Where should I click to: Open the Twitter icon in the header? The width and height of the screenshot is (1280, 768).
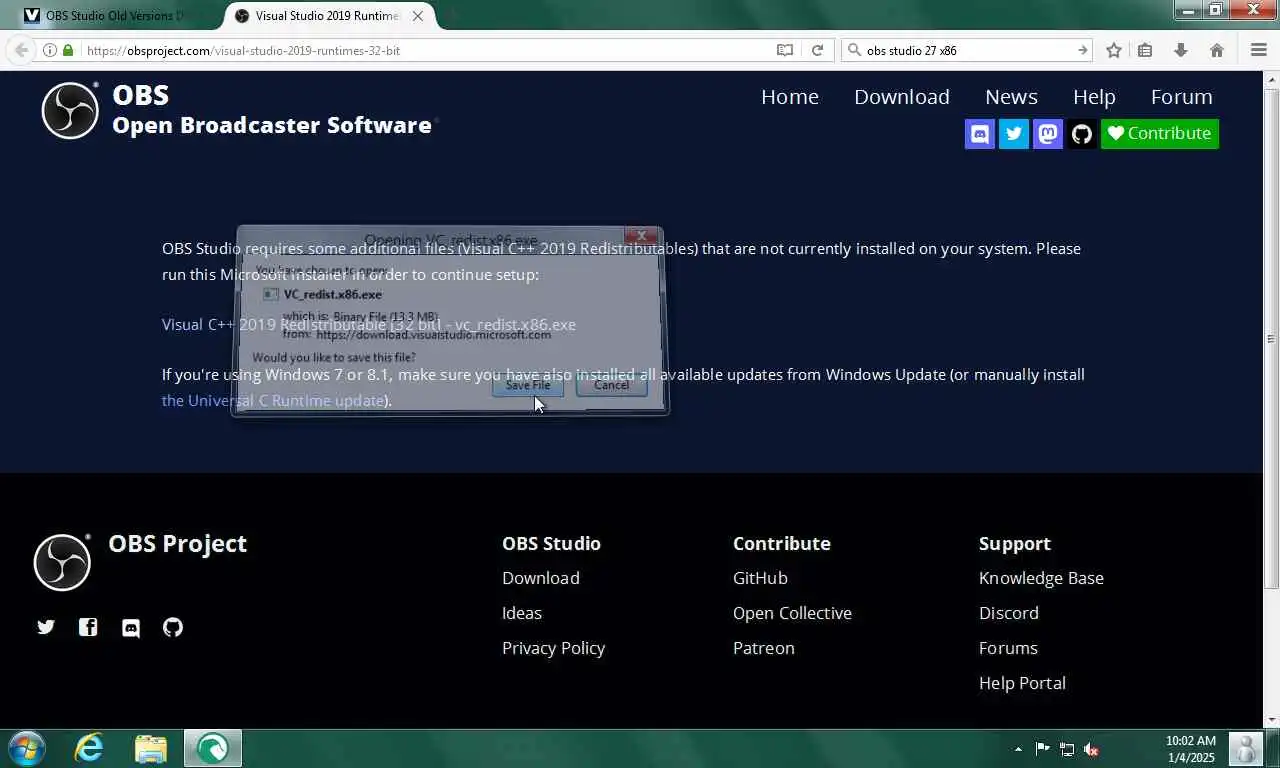(1014, 133)
